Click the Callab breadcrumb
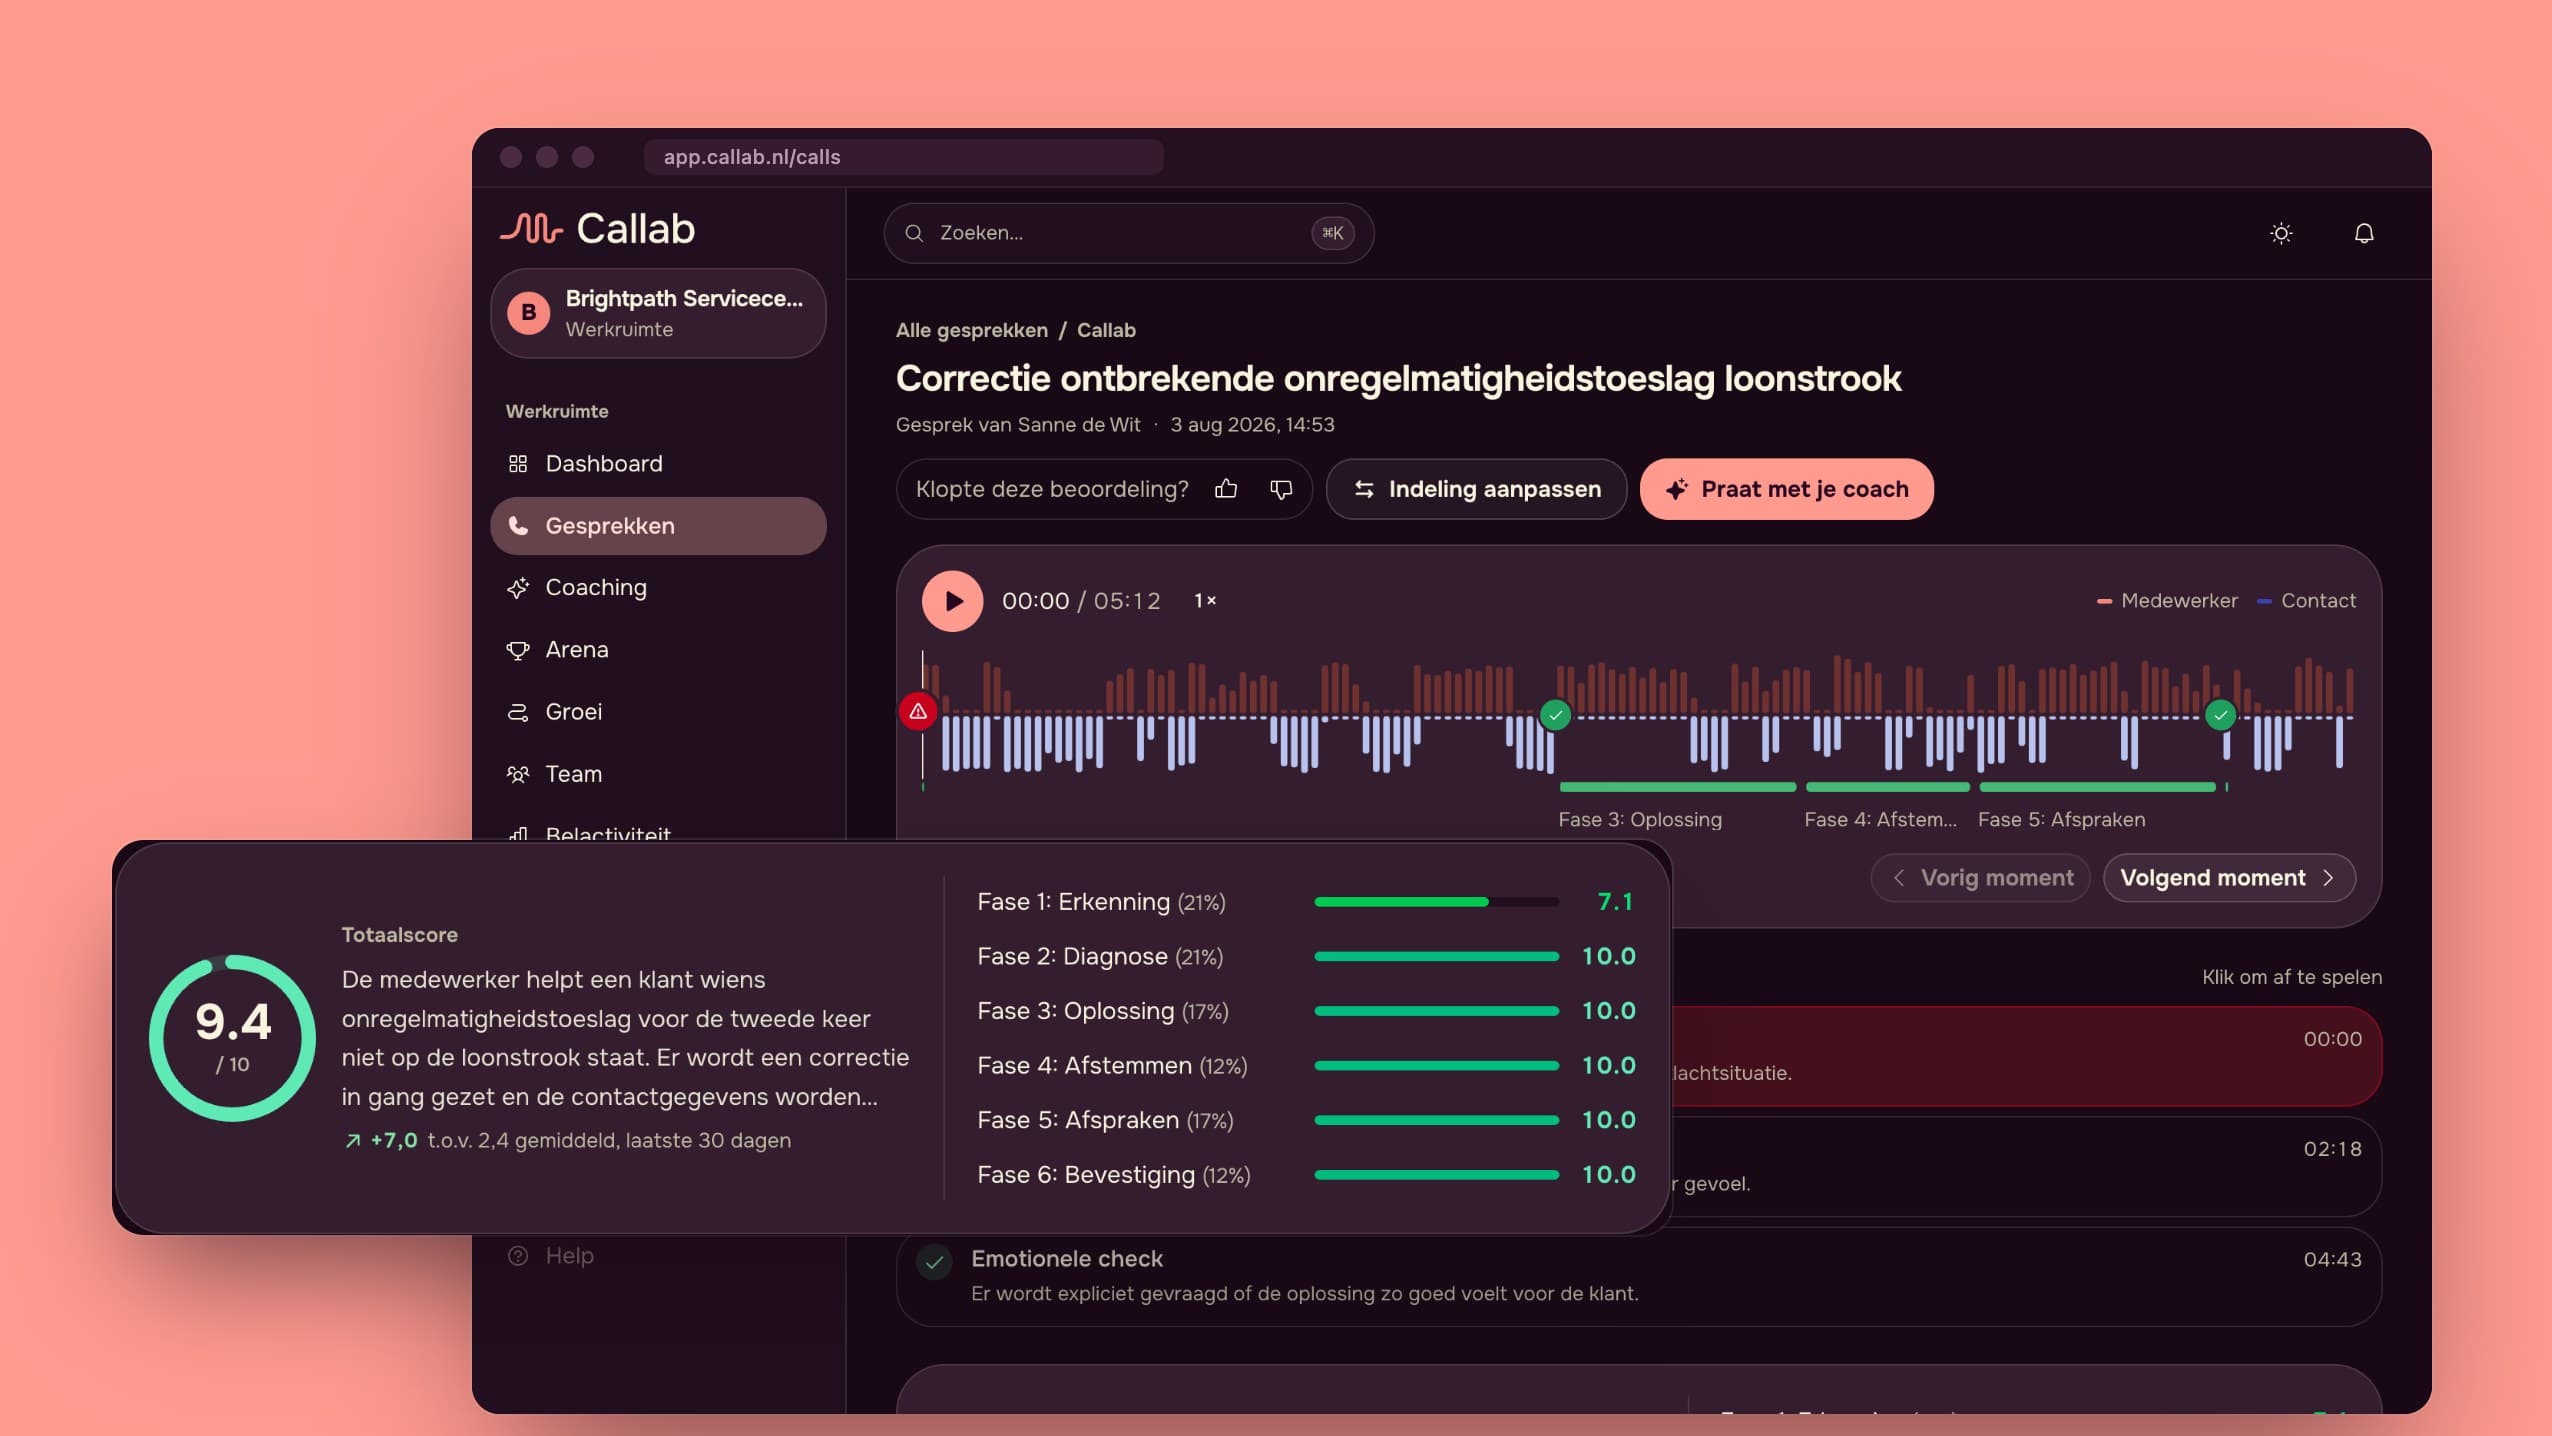2552x1436 pixels. pyautogui.click(x=1105, y=330)
